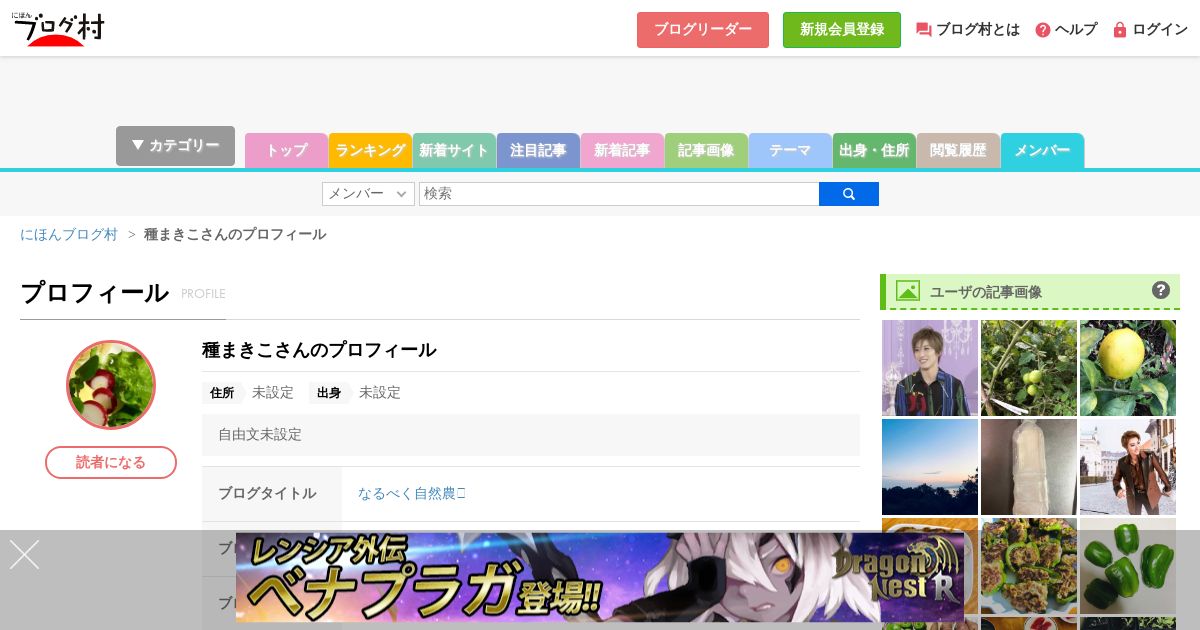Open the white bottle thumbnail
1200x630 pixels.
pos(1029,467)
